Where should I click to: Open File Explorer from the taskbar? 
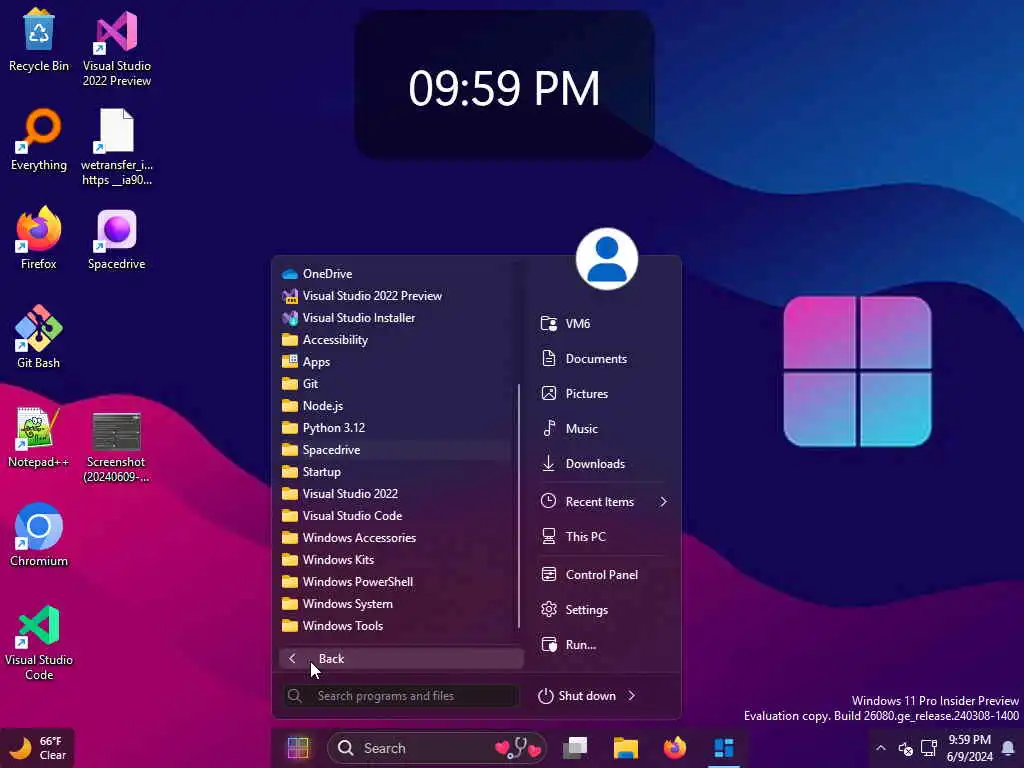[626, 748]
